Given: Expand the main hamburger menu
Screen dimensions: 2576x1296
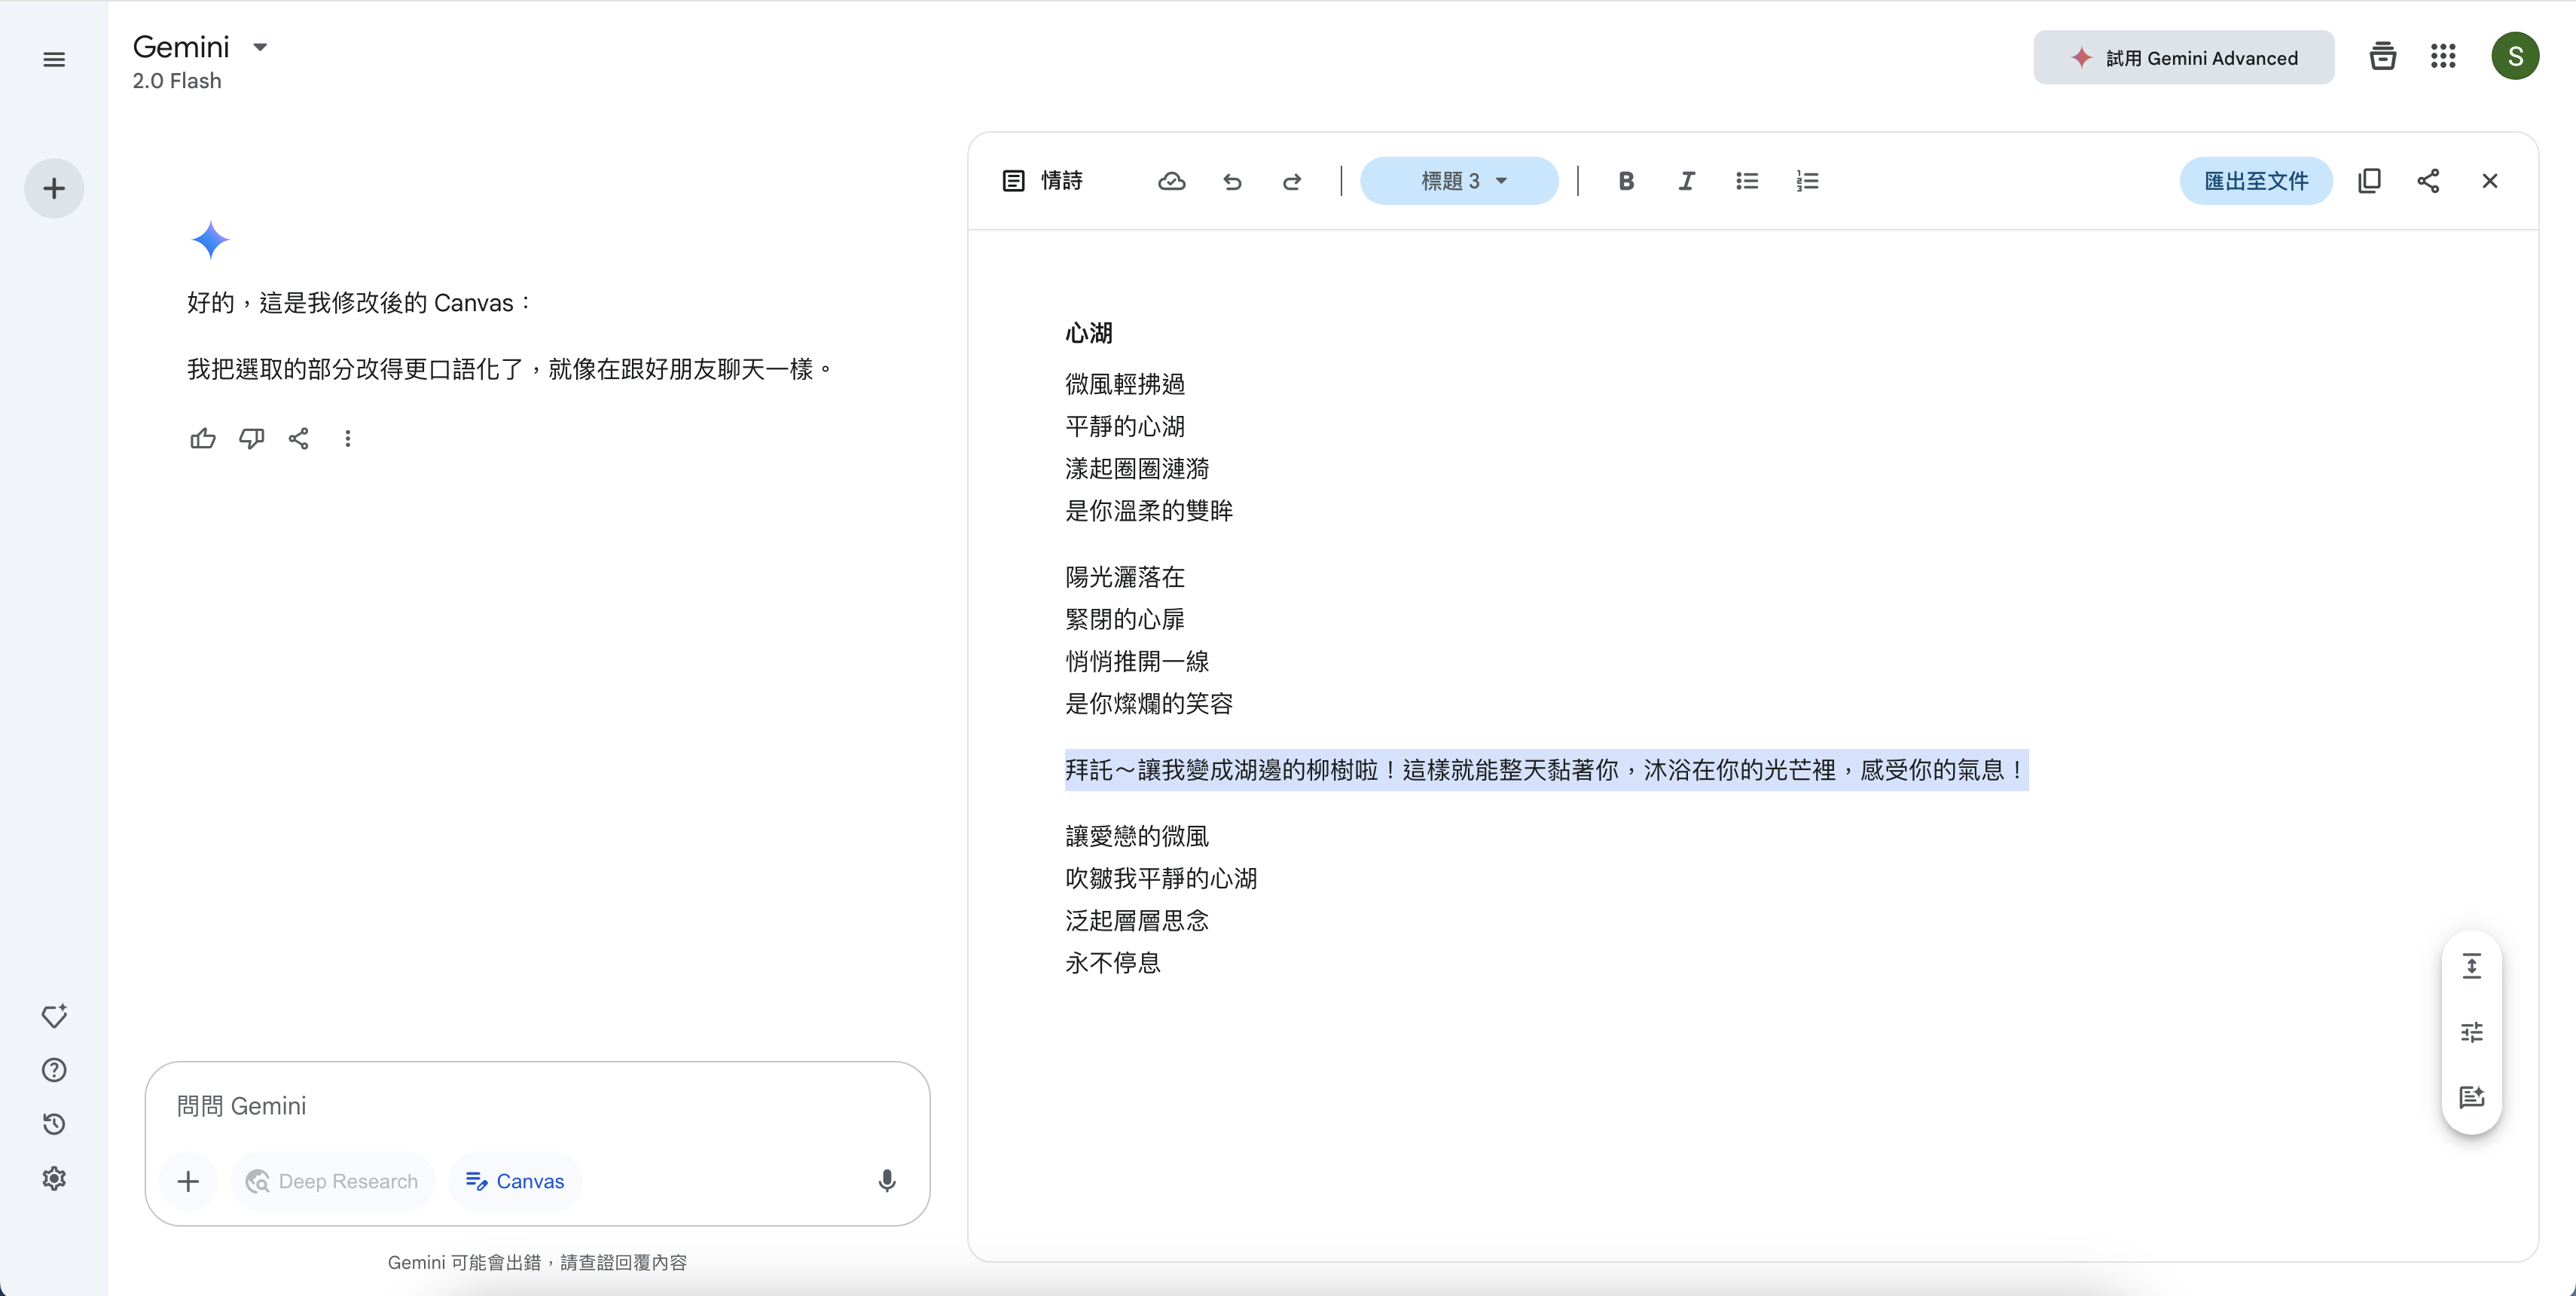Looking at the screenshot, I should [x=54, y=60].
